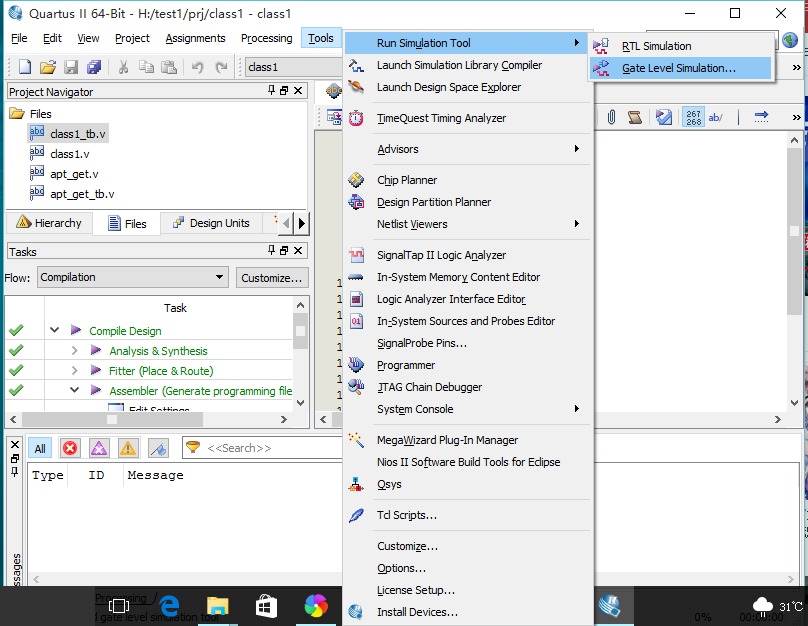Collapse the Assembler task
The image size is (808, 626).
coord(74,390)
